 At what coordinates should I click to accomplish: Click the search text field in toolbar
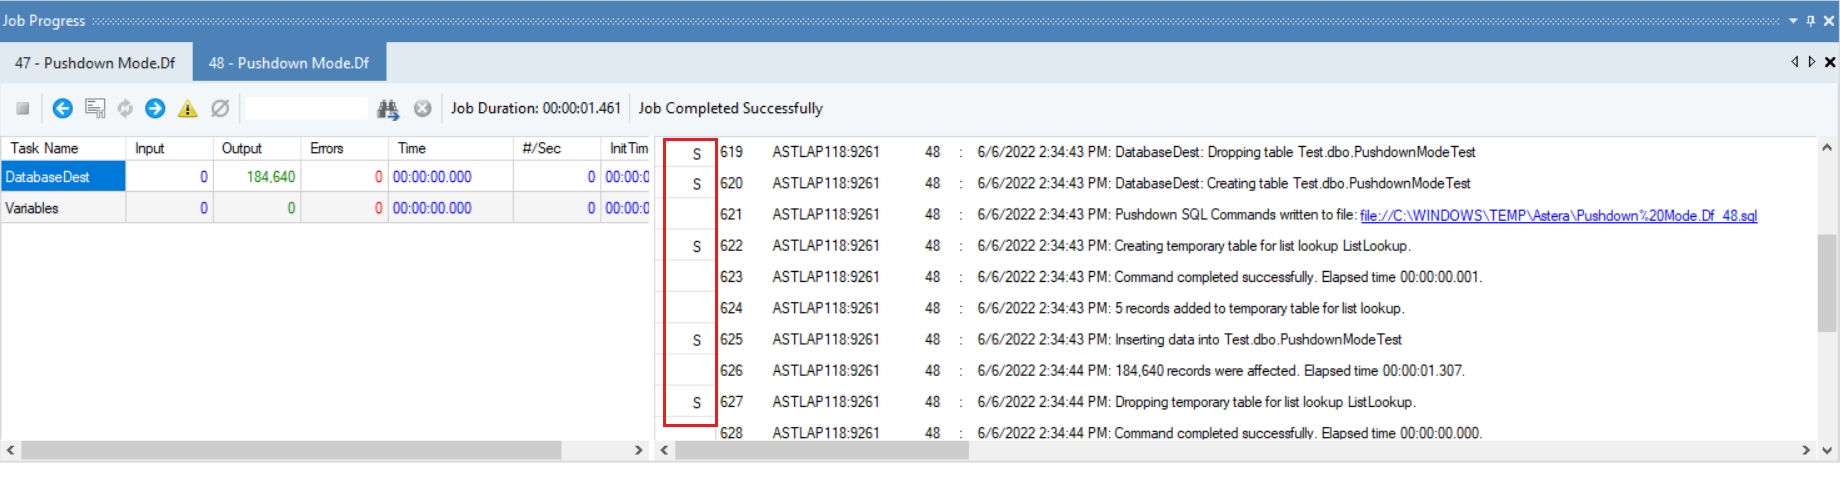coord(307,108)
